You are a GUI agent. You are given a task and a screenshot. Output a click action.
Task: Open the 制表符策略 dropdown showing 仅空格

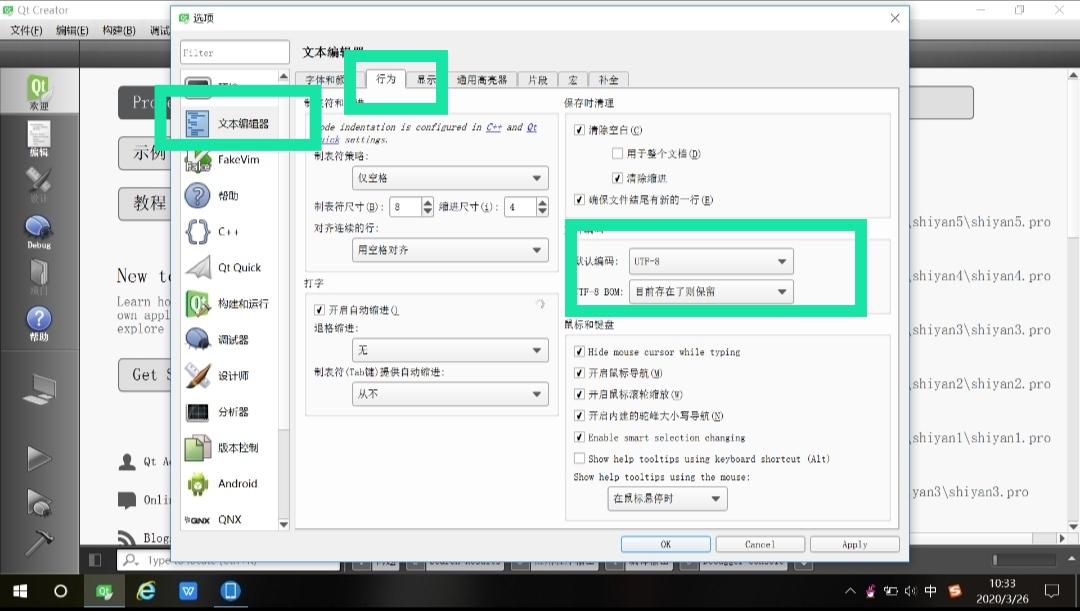coord(450,178)
